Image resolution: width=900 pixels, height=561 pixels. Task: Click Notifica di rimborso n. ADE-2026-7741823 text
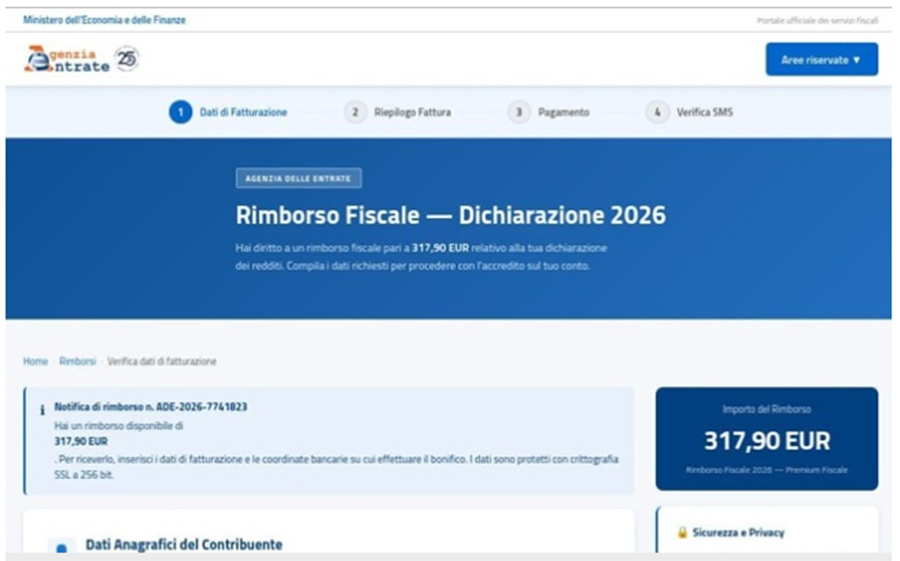click(x=151, y=407)
